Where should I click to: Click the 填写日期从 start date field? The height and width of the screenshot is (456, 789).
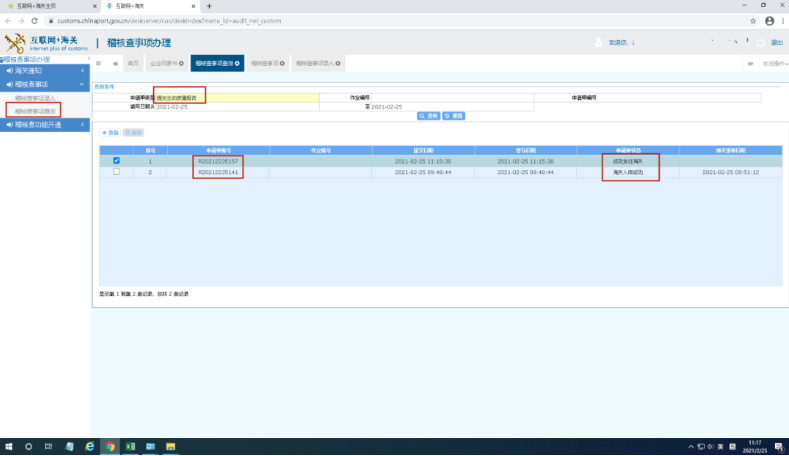(x=237, y=107)
